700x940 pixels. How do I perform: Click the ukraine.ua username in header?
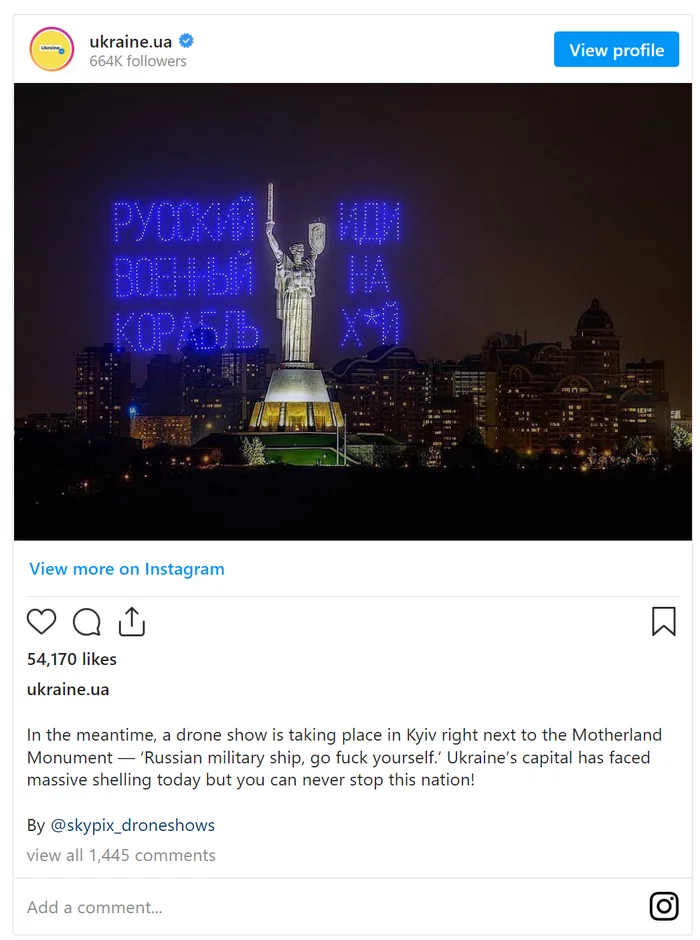point(131,41)
